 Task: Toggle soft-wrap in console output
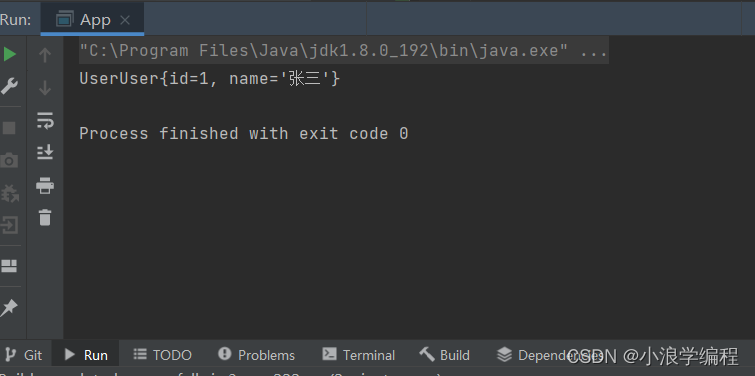(45, 121)
